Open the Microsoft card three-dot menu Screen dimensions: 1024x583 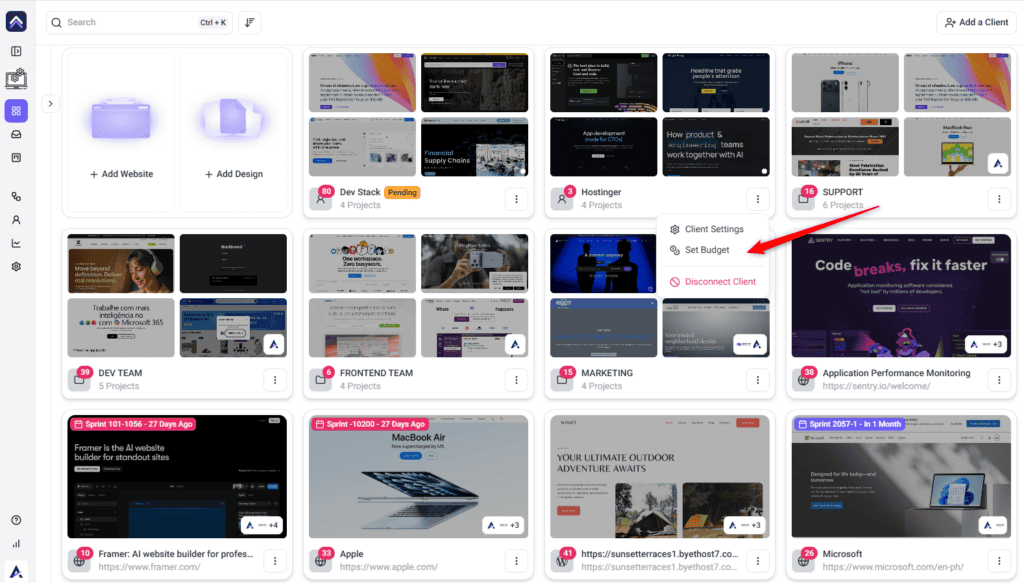pyautogui.click(x=999, y=561)
